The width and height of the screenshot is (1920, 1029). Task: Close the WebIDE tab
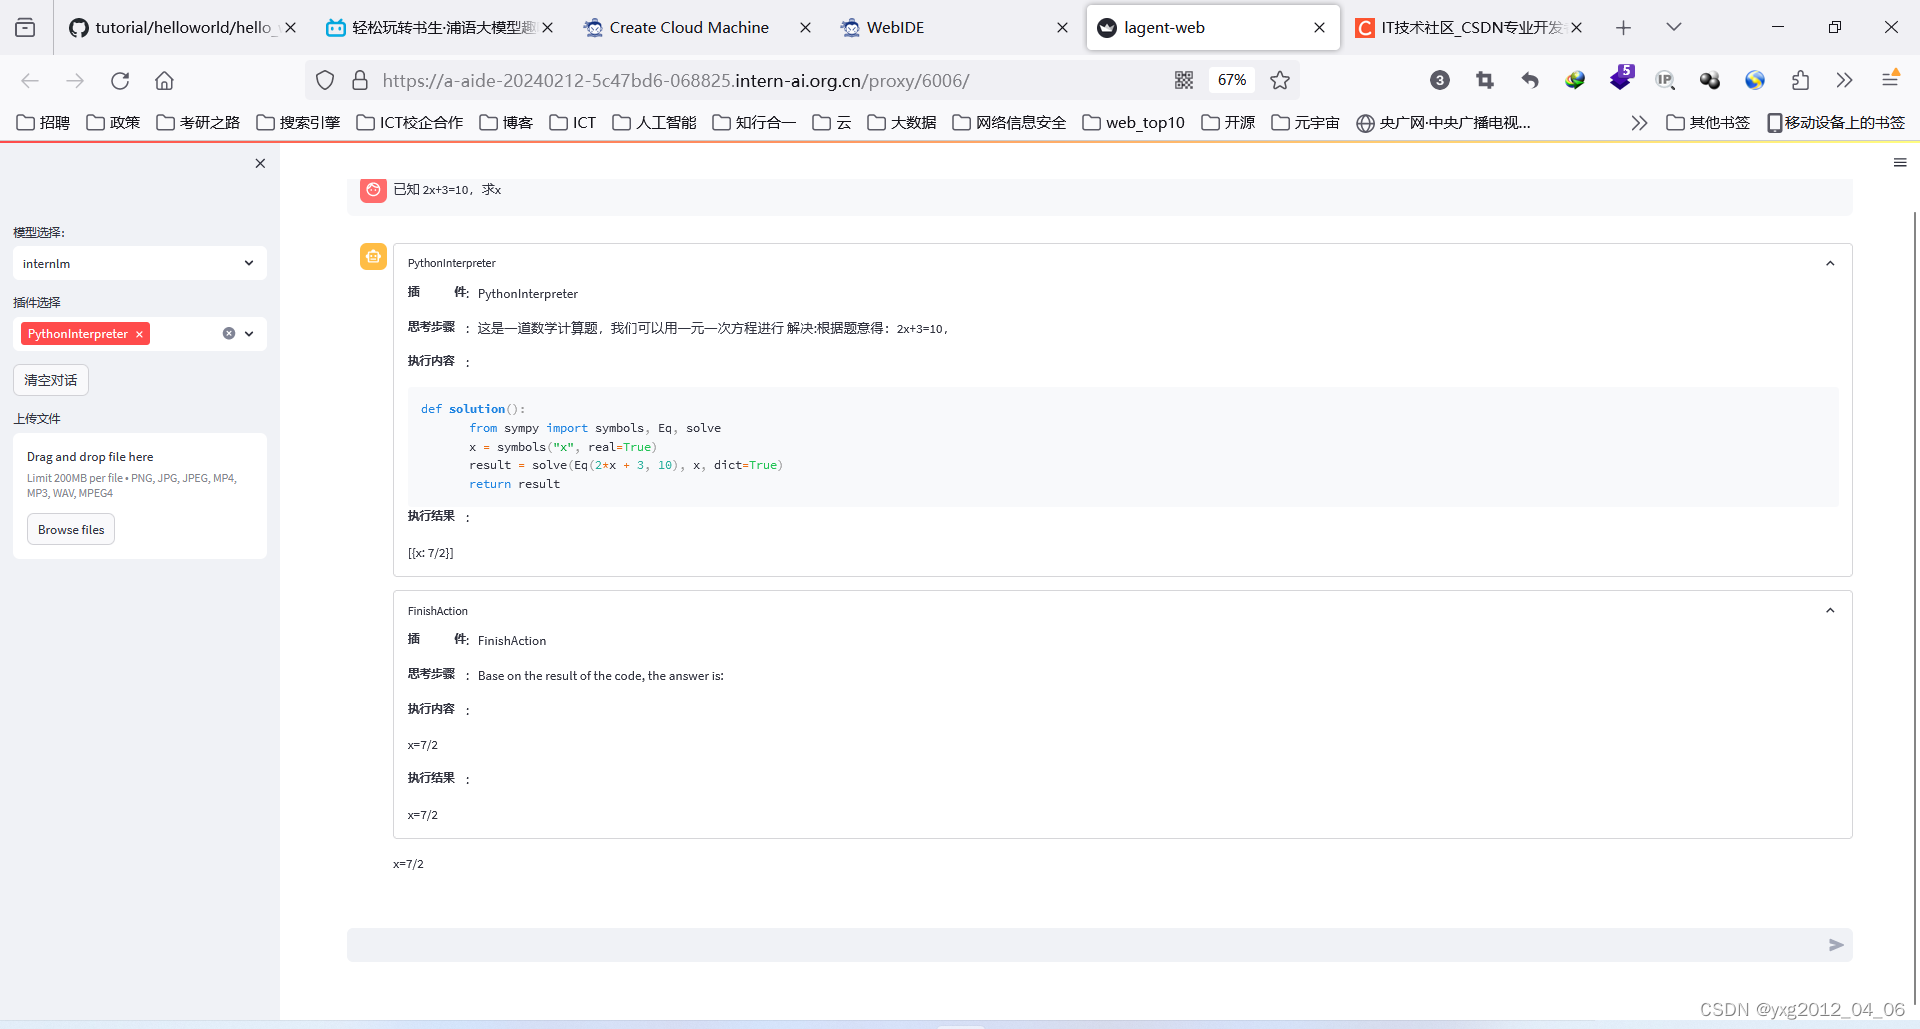1062,28
